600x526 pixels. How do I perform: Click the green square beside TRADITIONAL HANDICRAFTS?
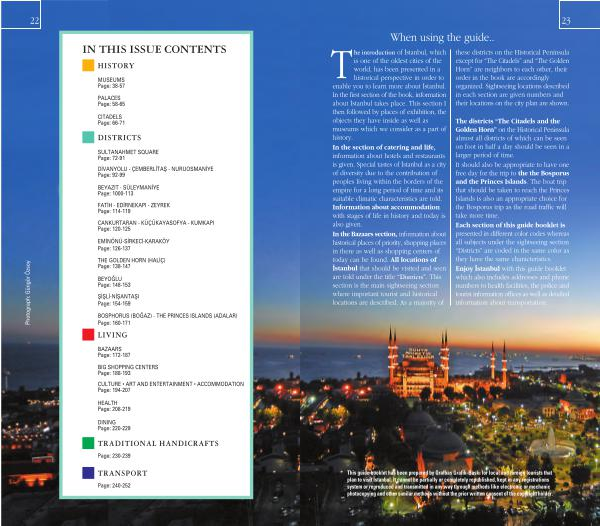(89, 441)
